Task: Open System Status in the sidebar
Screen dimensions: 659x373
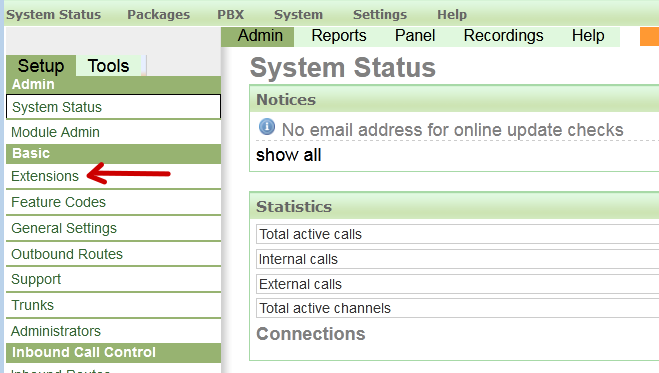Action: click(113, 107)
